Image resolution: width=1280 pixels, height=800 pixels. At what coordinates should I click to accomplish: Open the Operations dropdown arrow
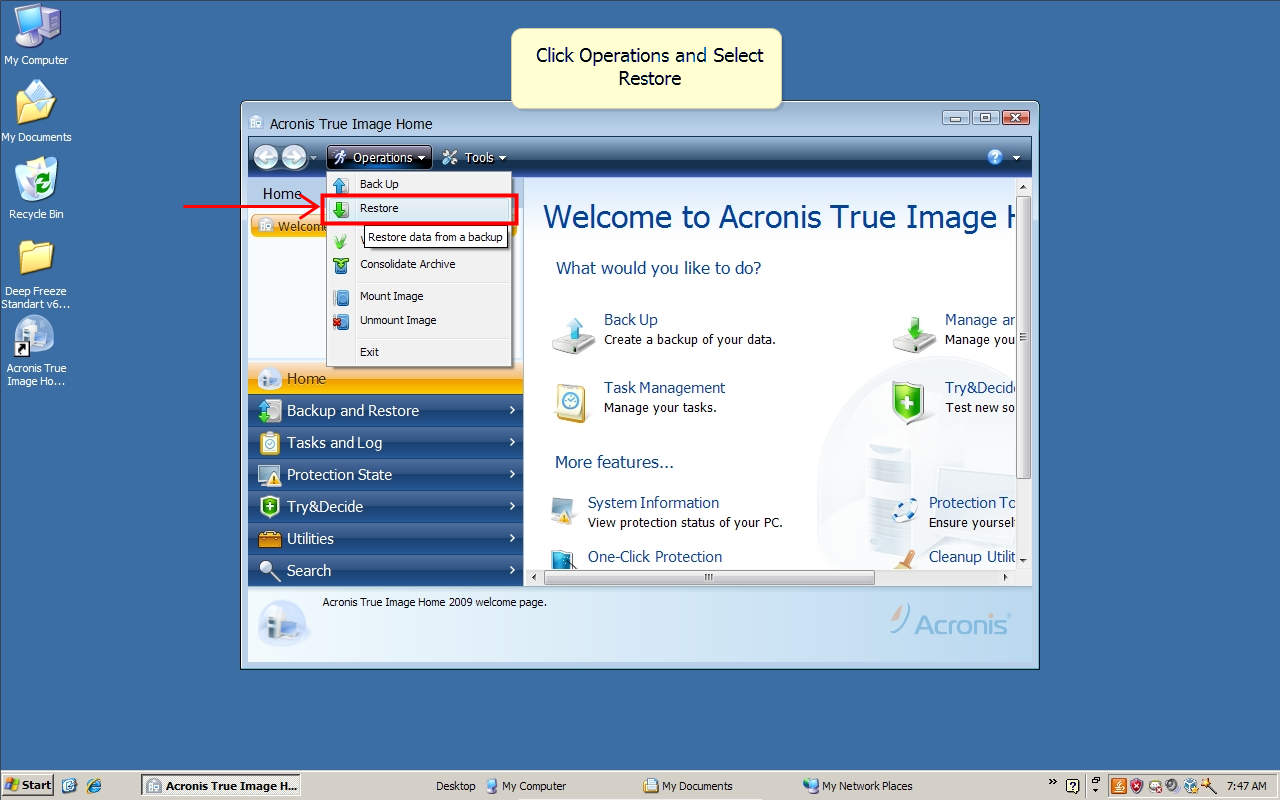click(421, 157)
